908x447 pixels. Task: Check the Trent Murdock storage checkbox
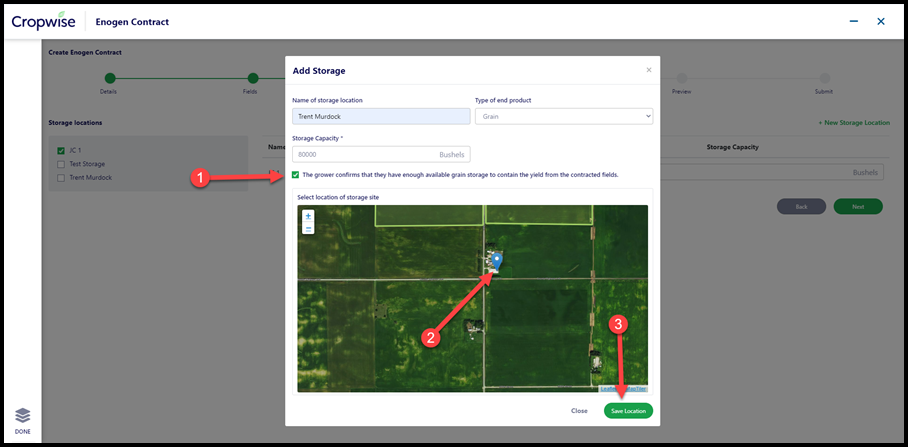pos(61,178)
